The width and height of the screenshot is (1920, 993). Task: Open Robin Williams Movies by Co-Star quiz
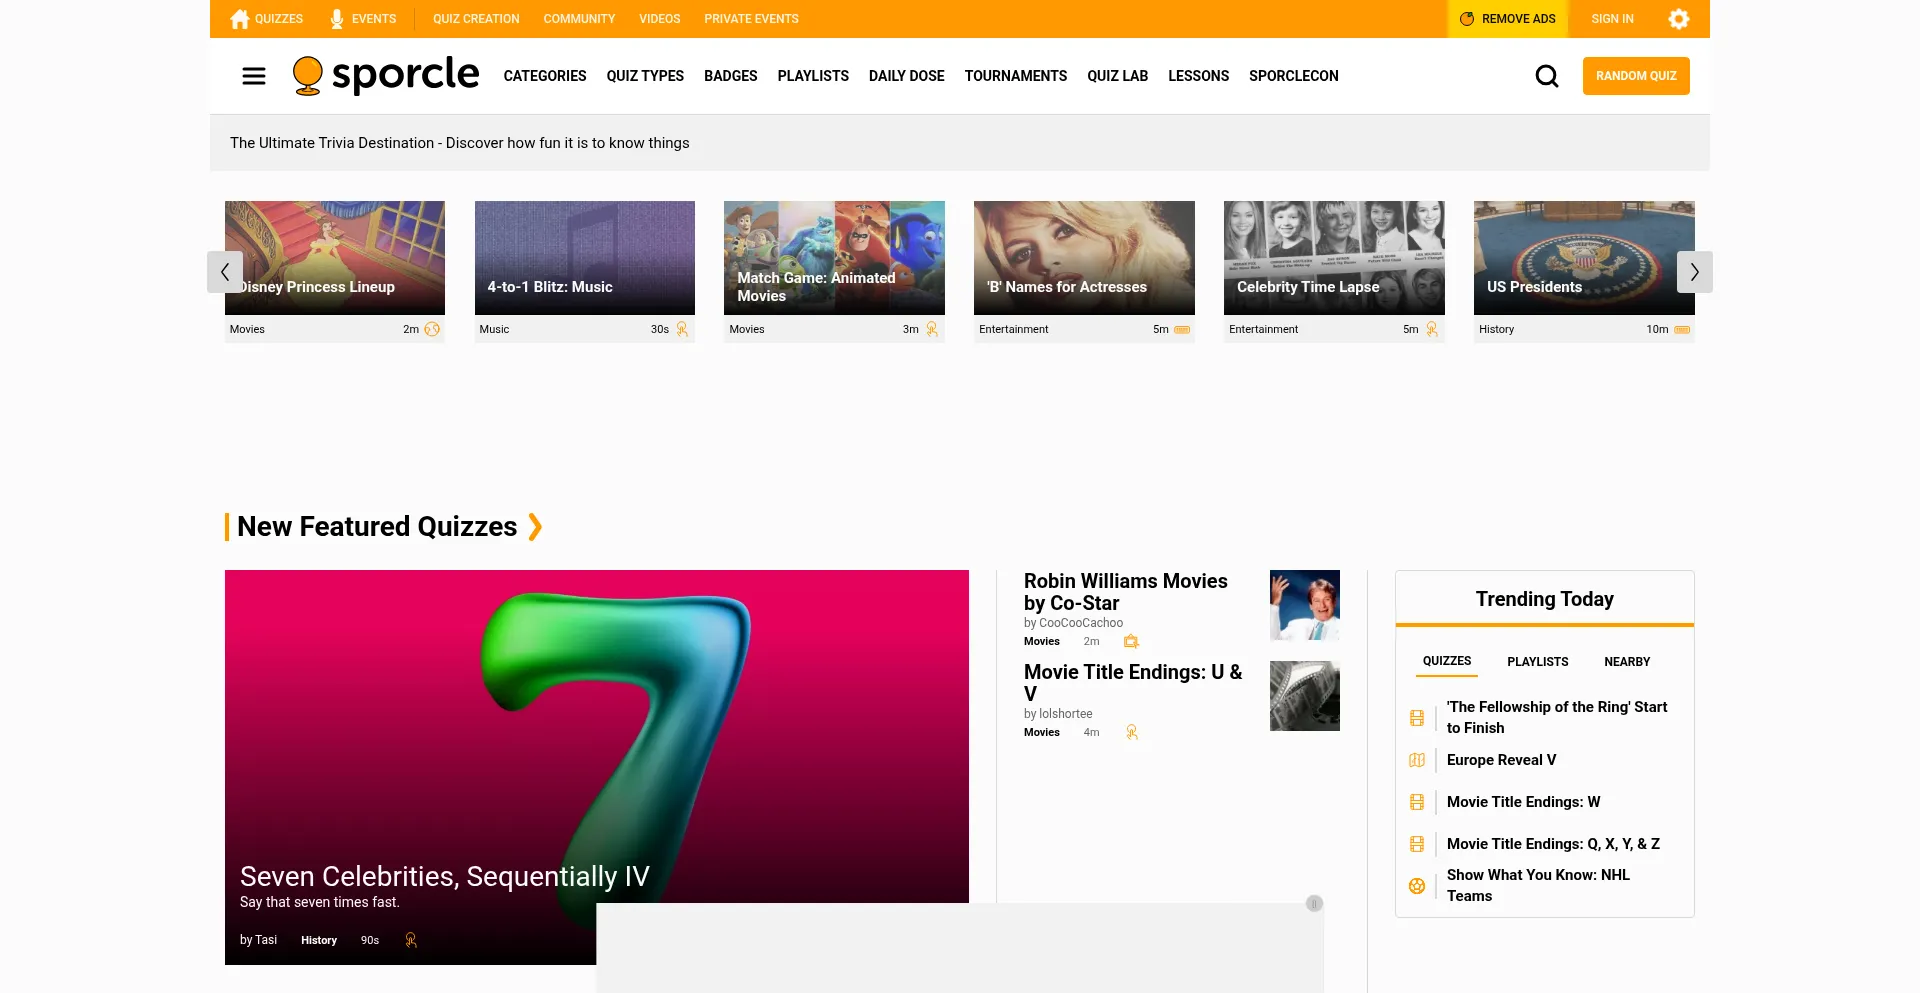tap(1125, 592)
